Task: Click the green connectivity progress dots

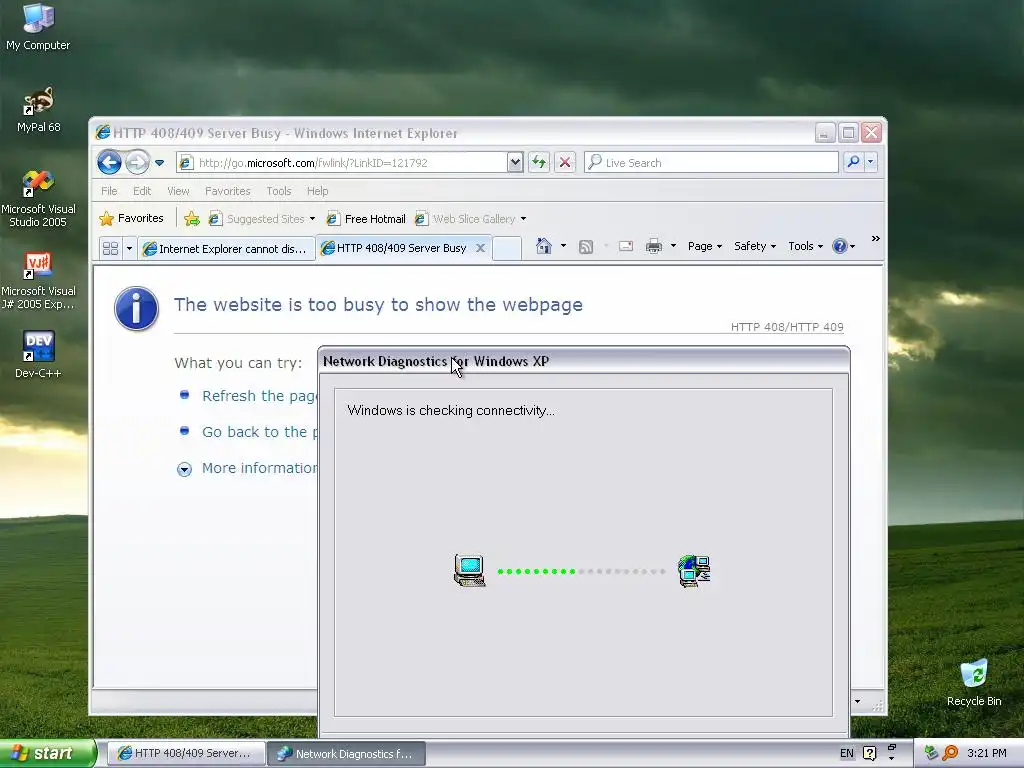Action: point(536,571)
